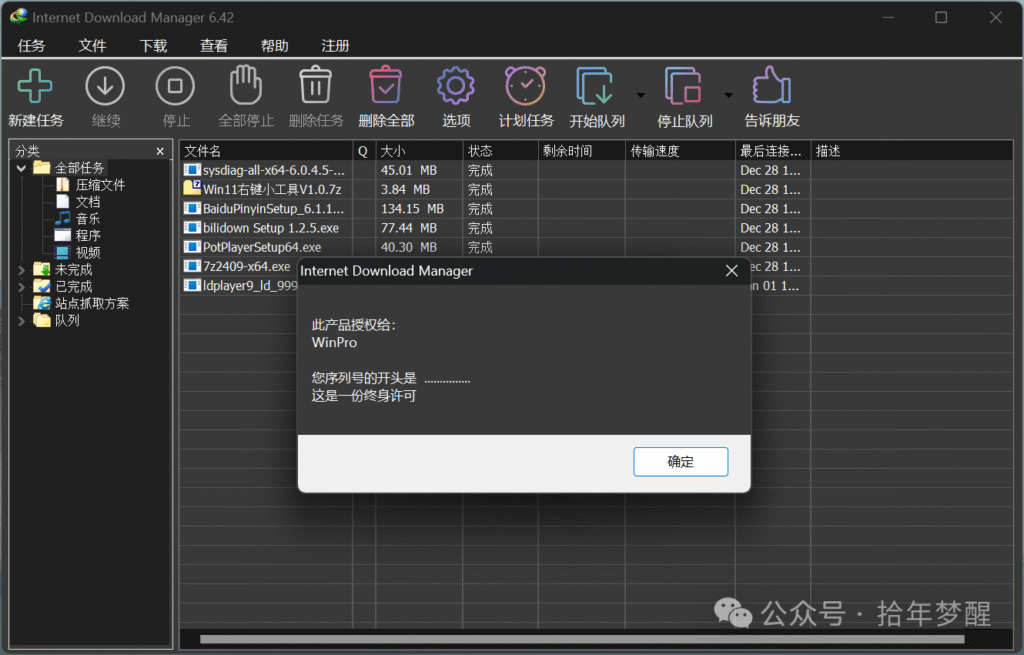This screenshot has height=655, width=1024.
Task: Close the 分类 category panel
Action: coord(160,152)
